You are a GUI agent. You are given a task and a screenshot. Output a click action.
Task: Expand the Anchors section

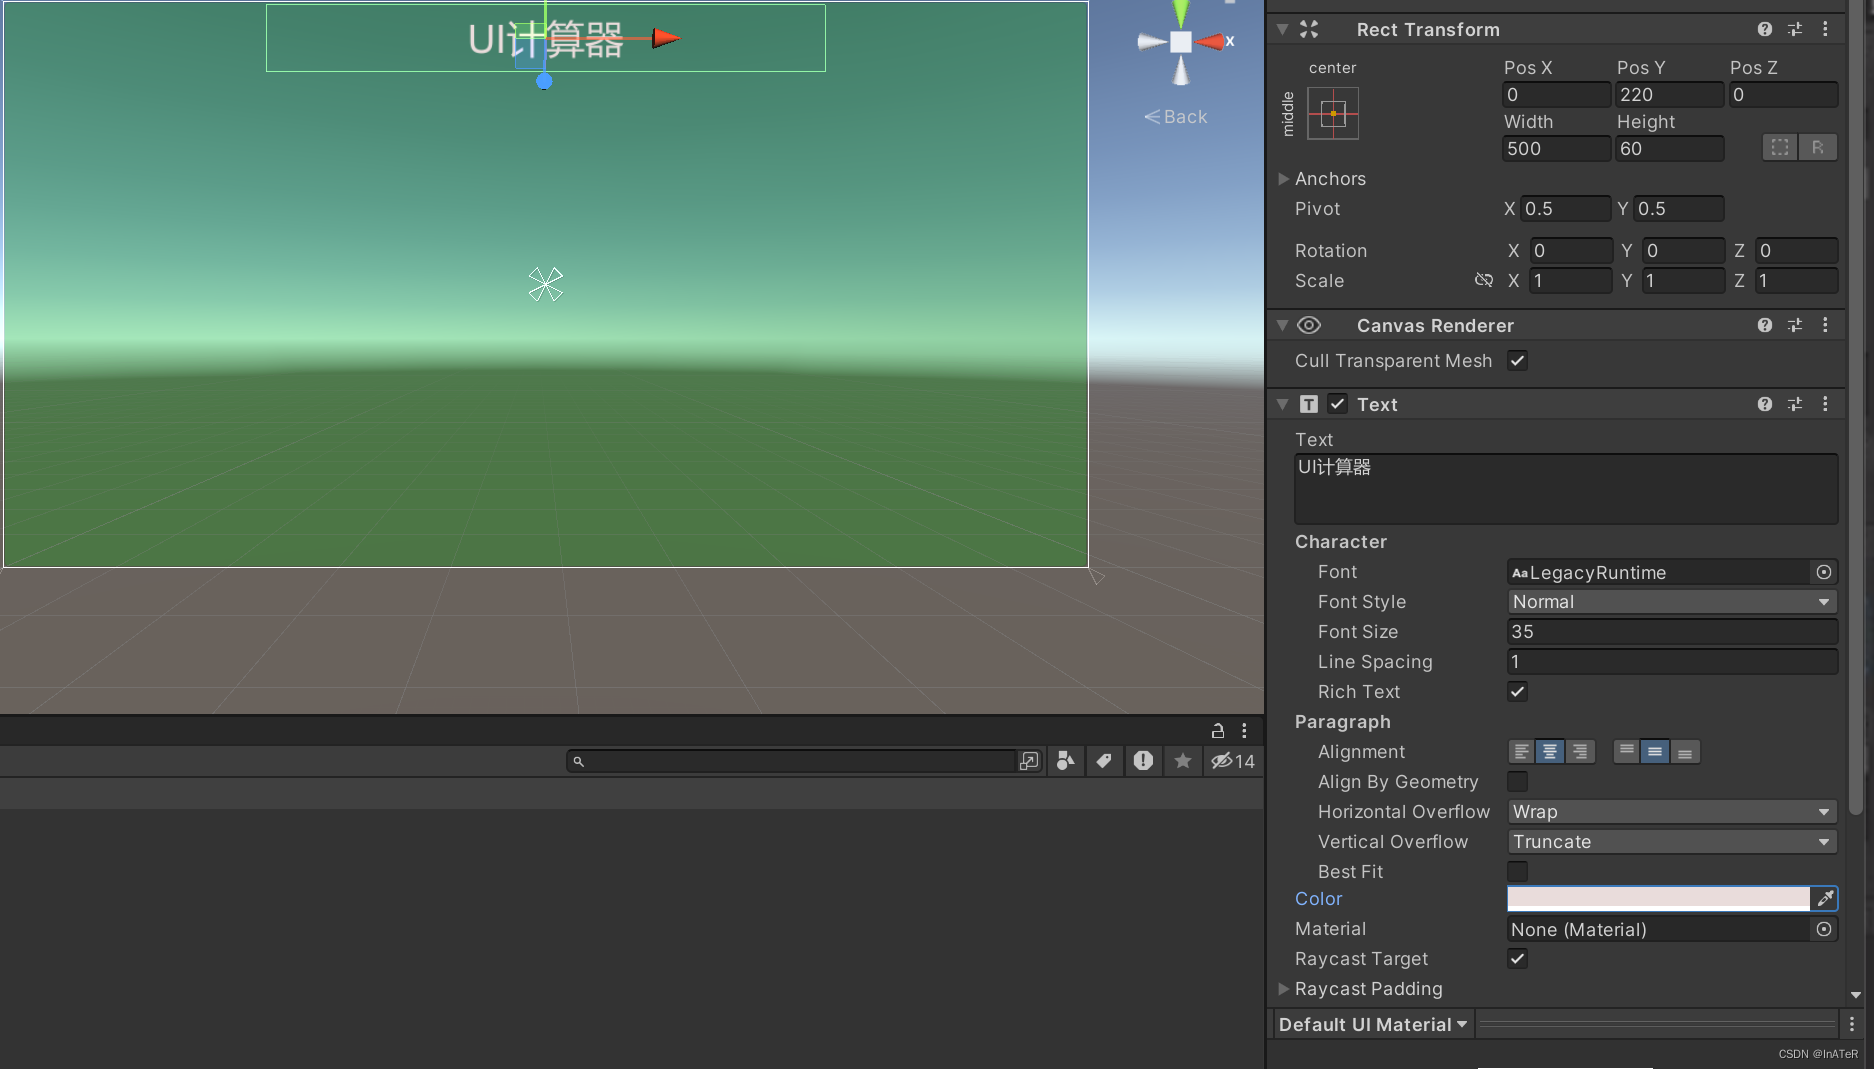point(1284,178)
